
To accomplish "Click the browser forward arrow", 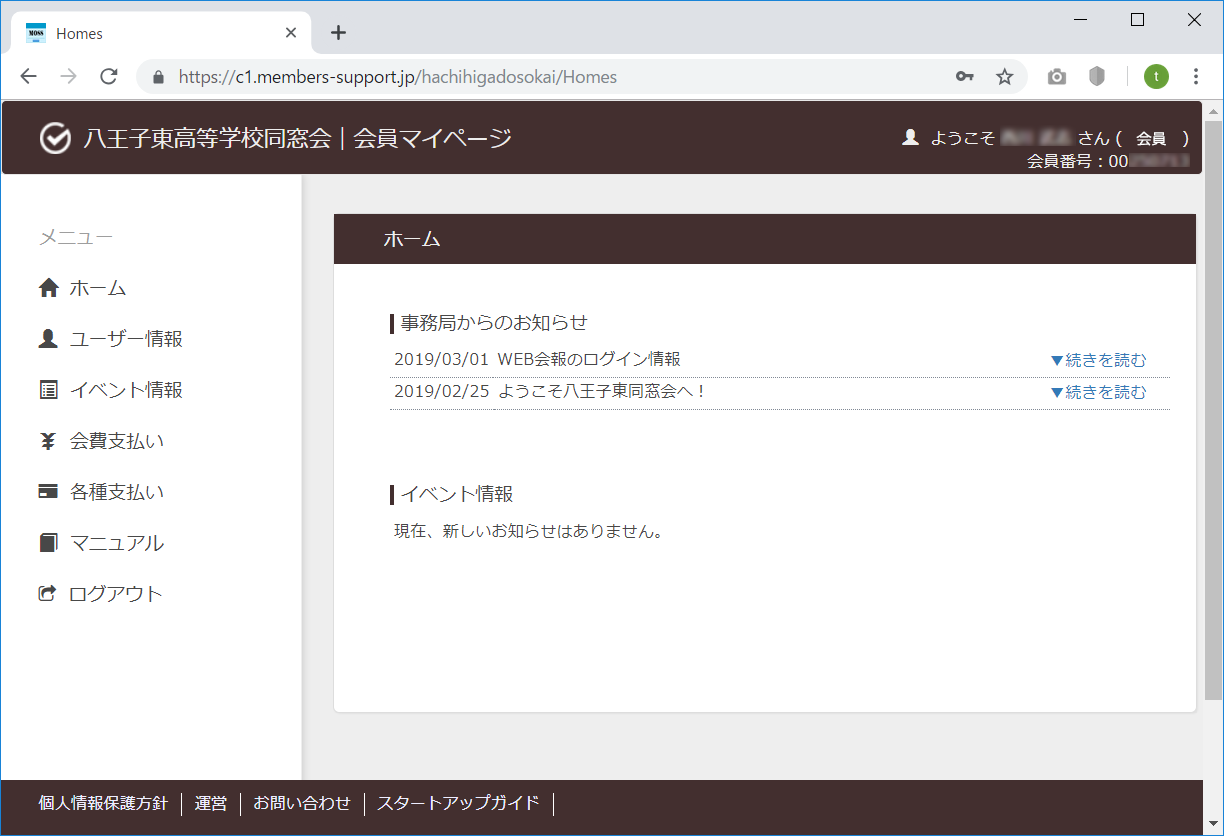I will point(68,77).
